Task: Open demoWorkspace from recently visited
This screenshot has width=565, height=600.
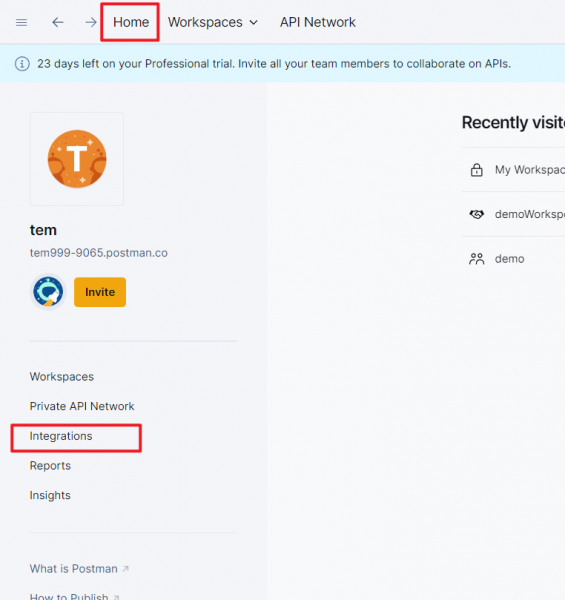Action: (x=529, y=214)
